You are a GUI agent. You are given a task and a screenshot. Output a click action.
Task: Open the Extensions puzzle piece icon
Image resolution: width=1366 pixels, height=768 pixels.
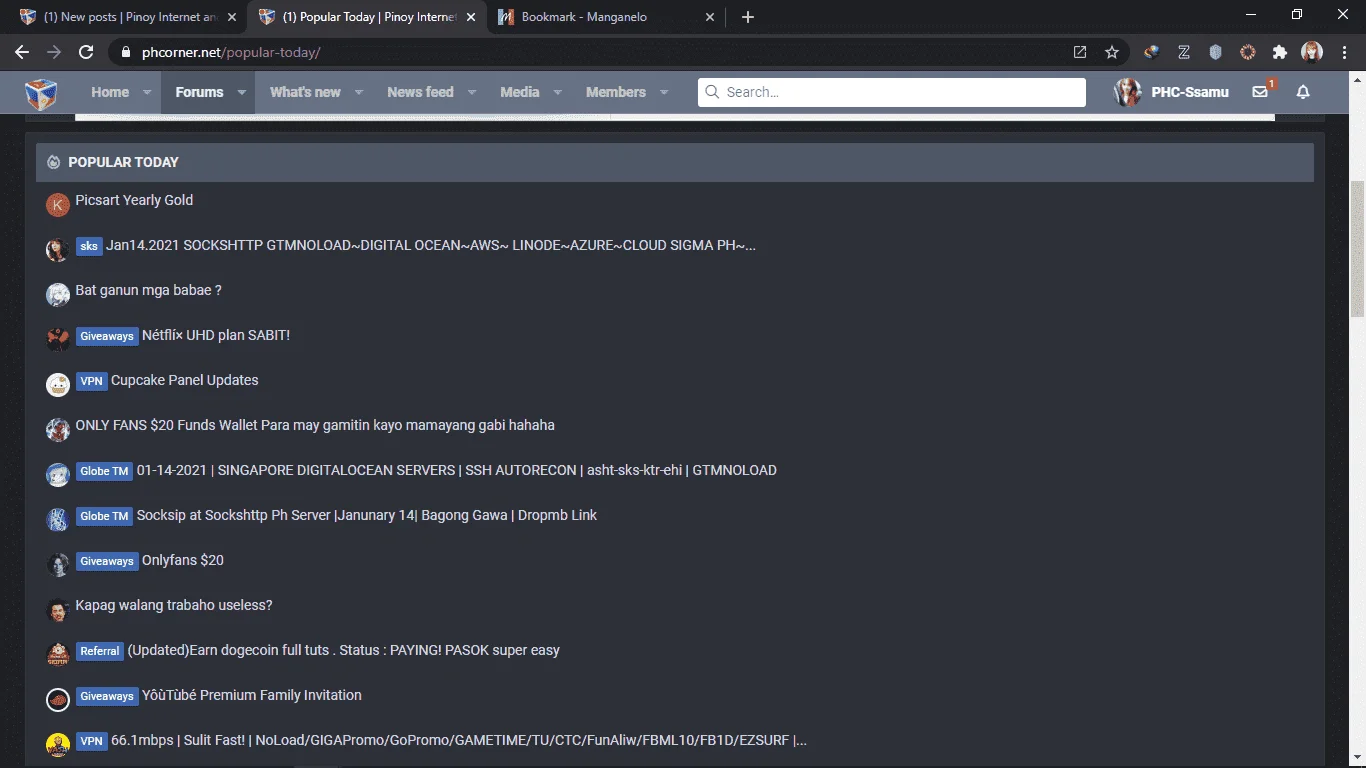click(x=1279, y=52)
